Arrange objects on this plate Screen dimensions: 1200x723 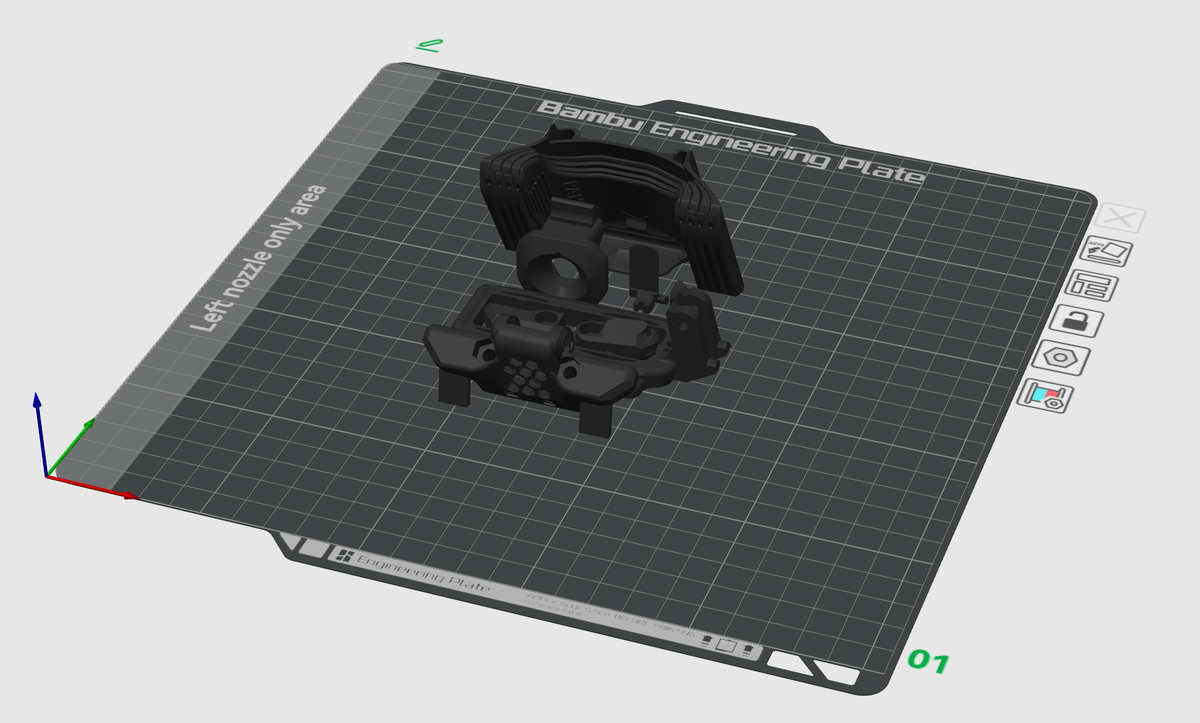tap(1092, 286)
